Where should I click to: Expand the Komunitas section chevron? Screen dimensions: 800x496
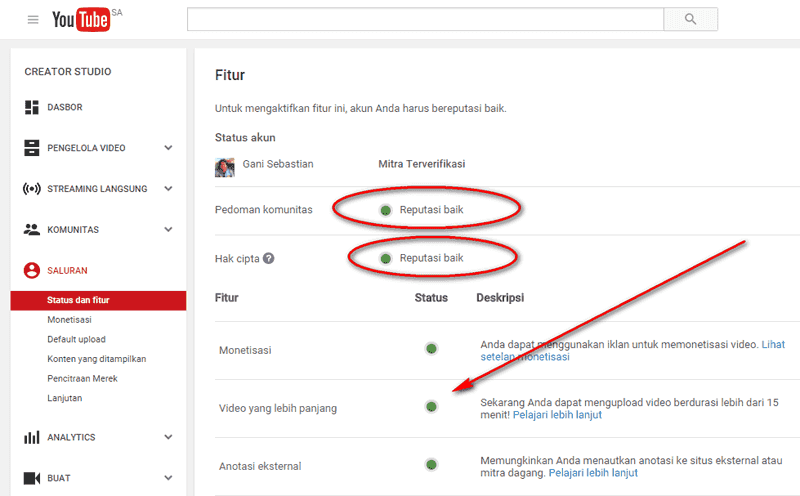[168, 230]
